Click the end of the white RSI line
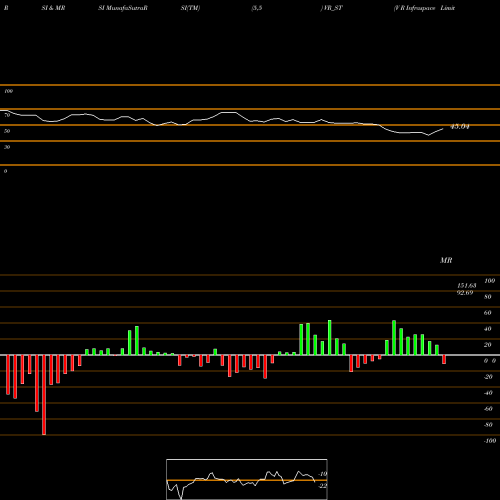Image resolution: width=500 pixels, height=500 pixels. click(x=443, y=129)
